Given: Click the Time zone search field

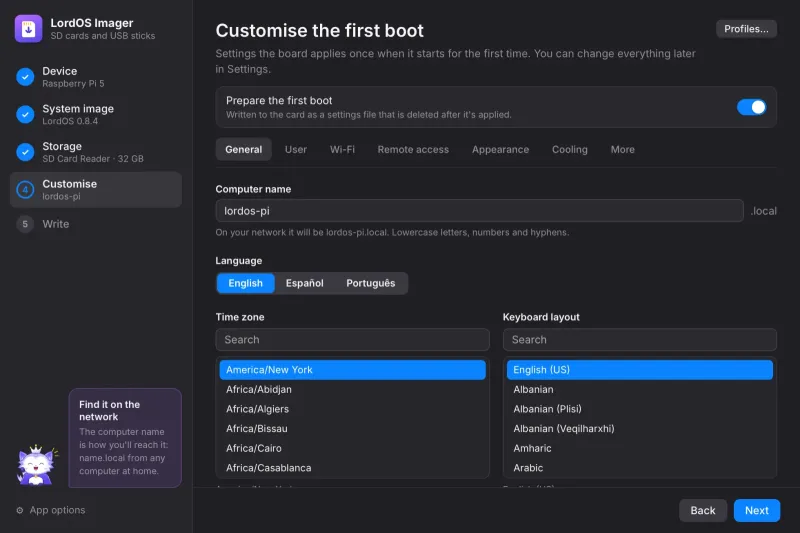Looking at the screenshot, I should (x=353, y=340).
